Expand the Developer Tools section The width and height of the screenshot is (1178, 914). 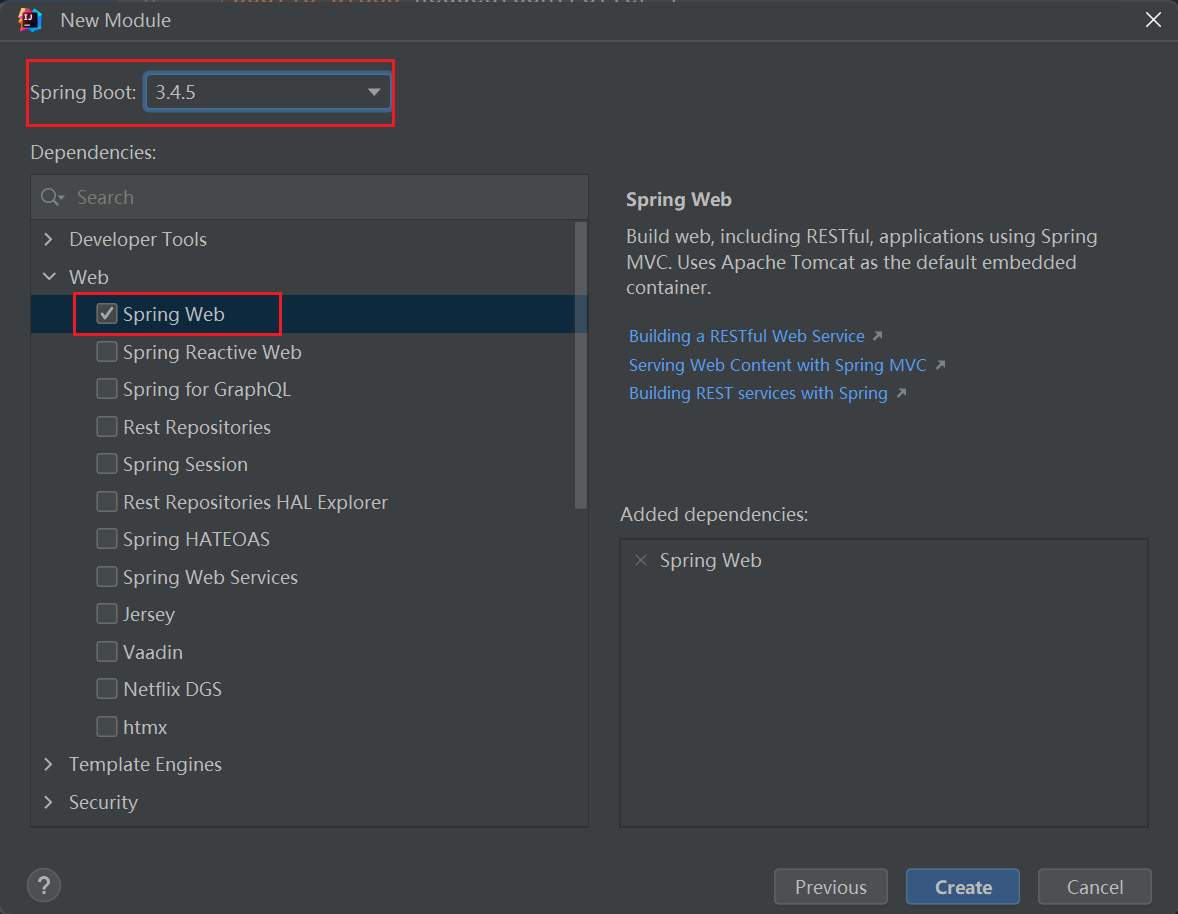coord(47,239)
